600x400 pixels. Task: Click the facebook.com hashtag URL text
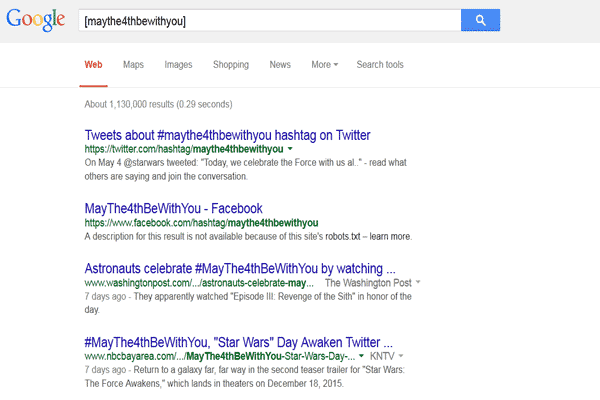click(x=201, y=223)
